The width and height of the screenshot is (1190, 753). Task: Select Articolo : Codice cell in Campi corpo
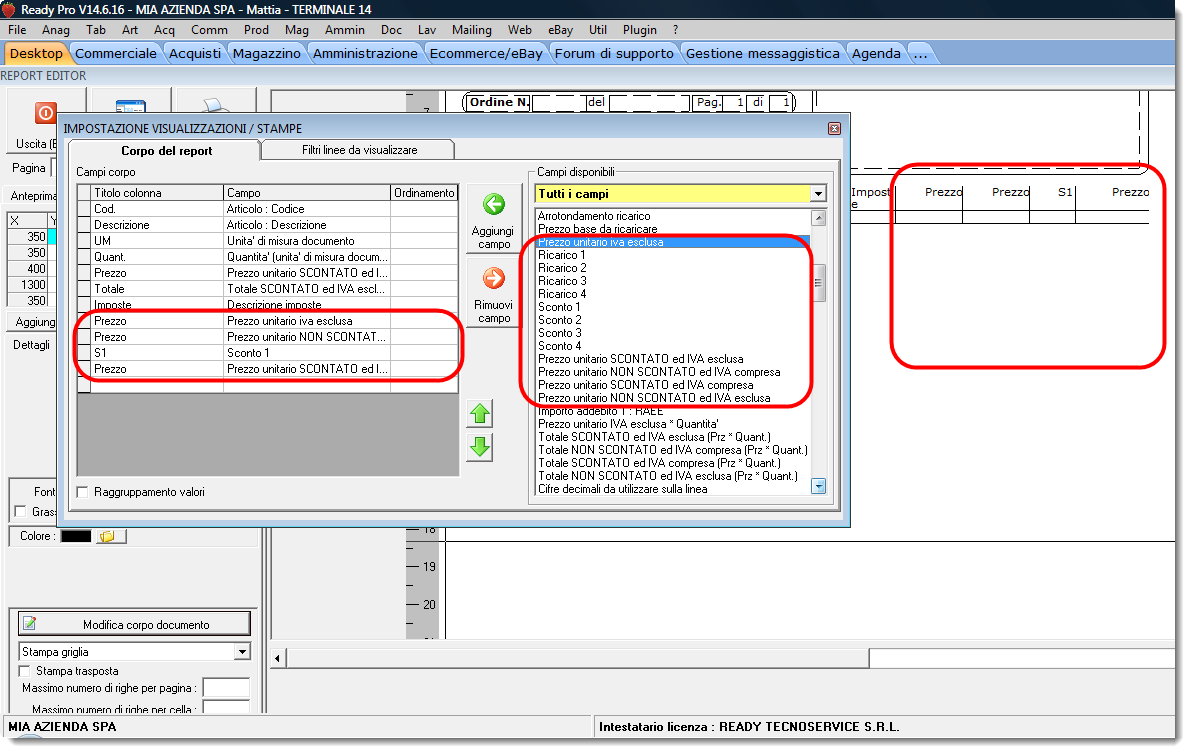[307, 209]
